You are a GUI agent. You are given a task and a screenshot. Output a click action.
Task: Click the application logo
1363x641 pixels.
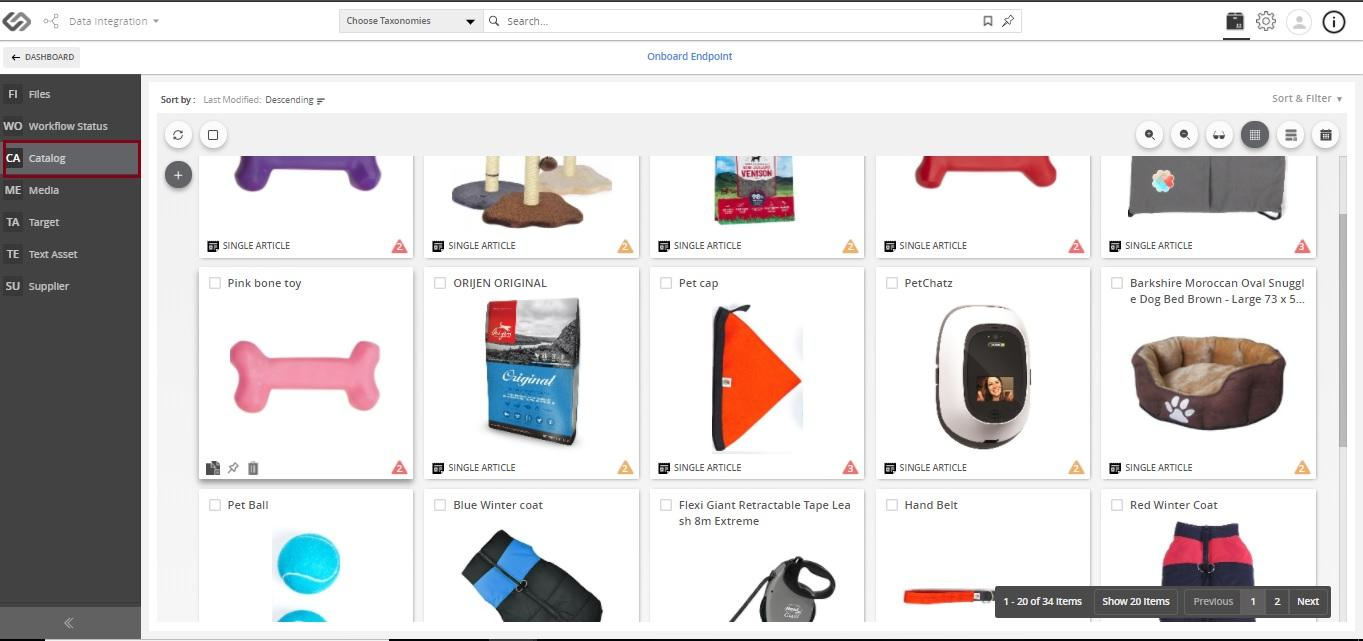[x=17, y=21]
